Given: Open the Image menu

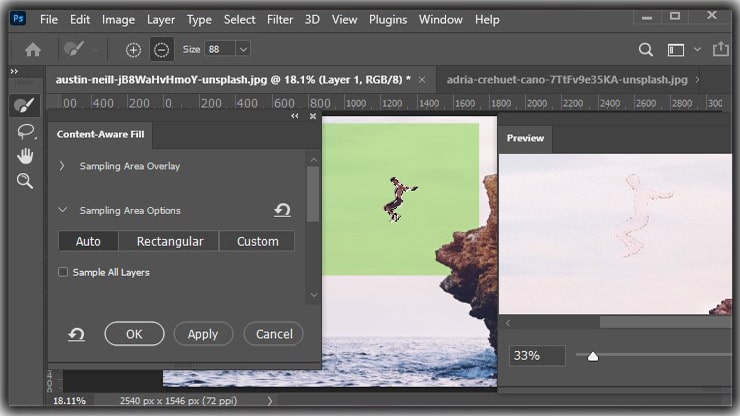Looking at the screenshot, I should 118,20.
